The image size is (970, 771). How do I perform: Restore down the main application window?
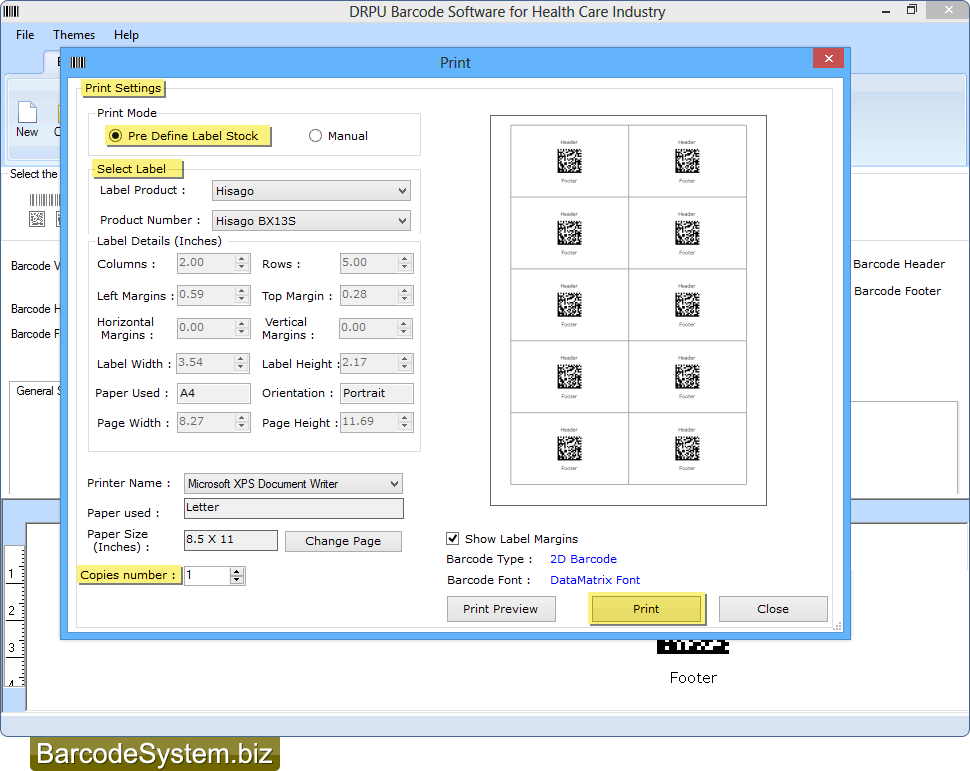(x=912, y=10)
